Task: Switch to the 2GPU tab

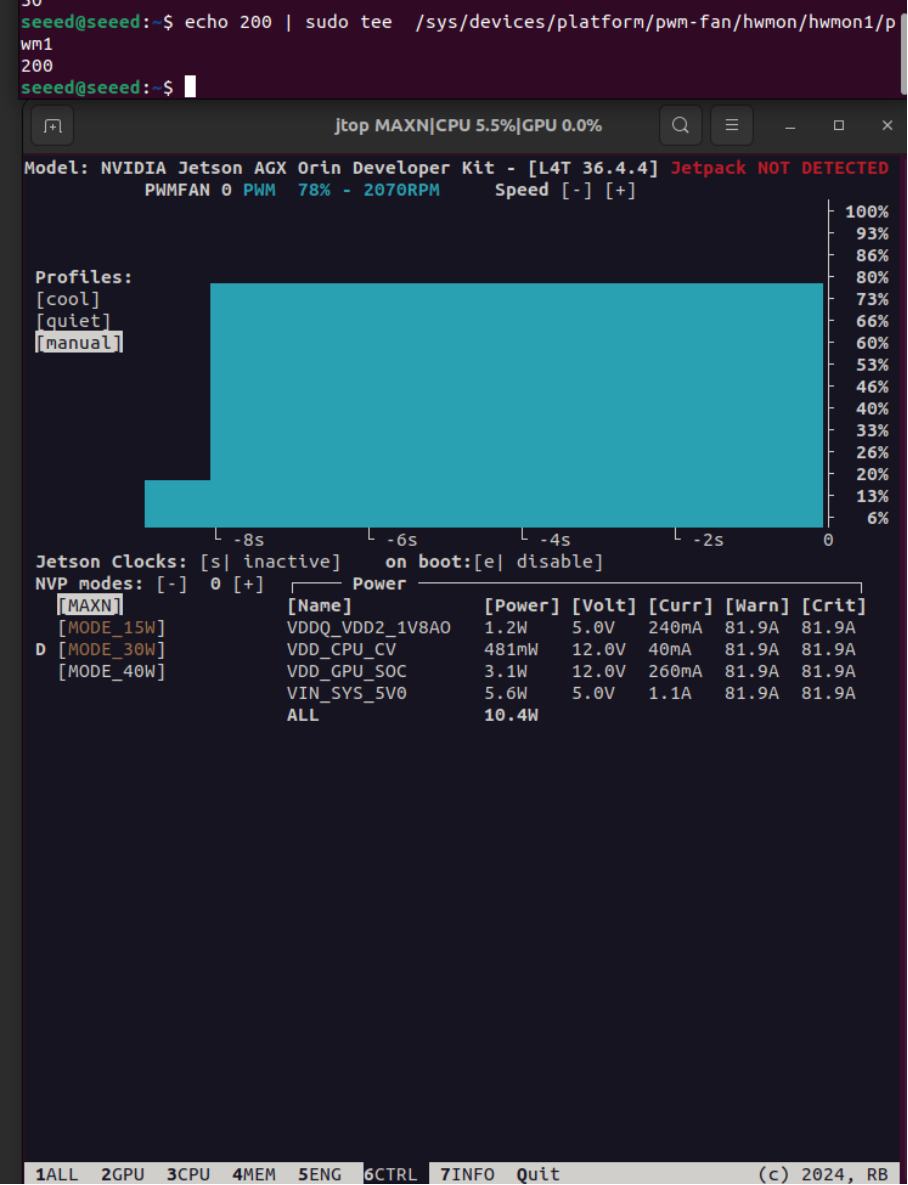Action: [x=122, y=1174]
